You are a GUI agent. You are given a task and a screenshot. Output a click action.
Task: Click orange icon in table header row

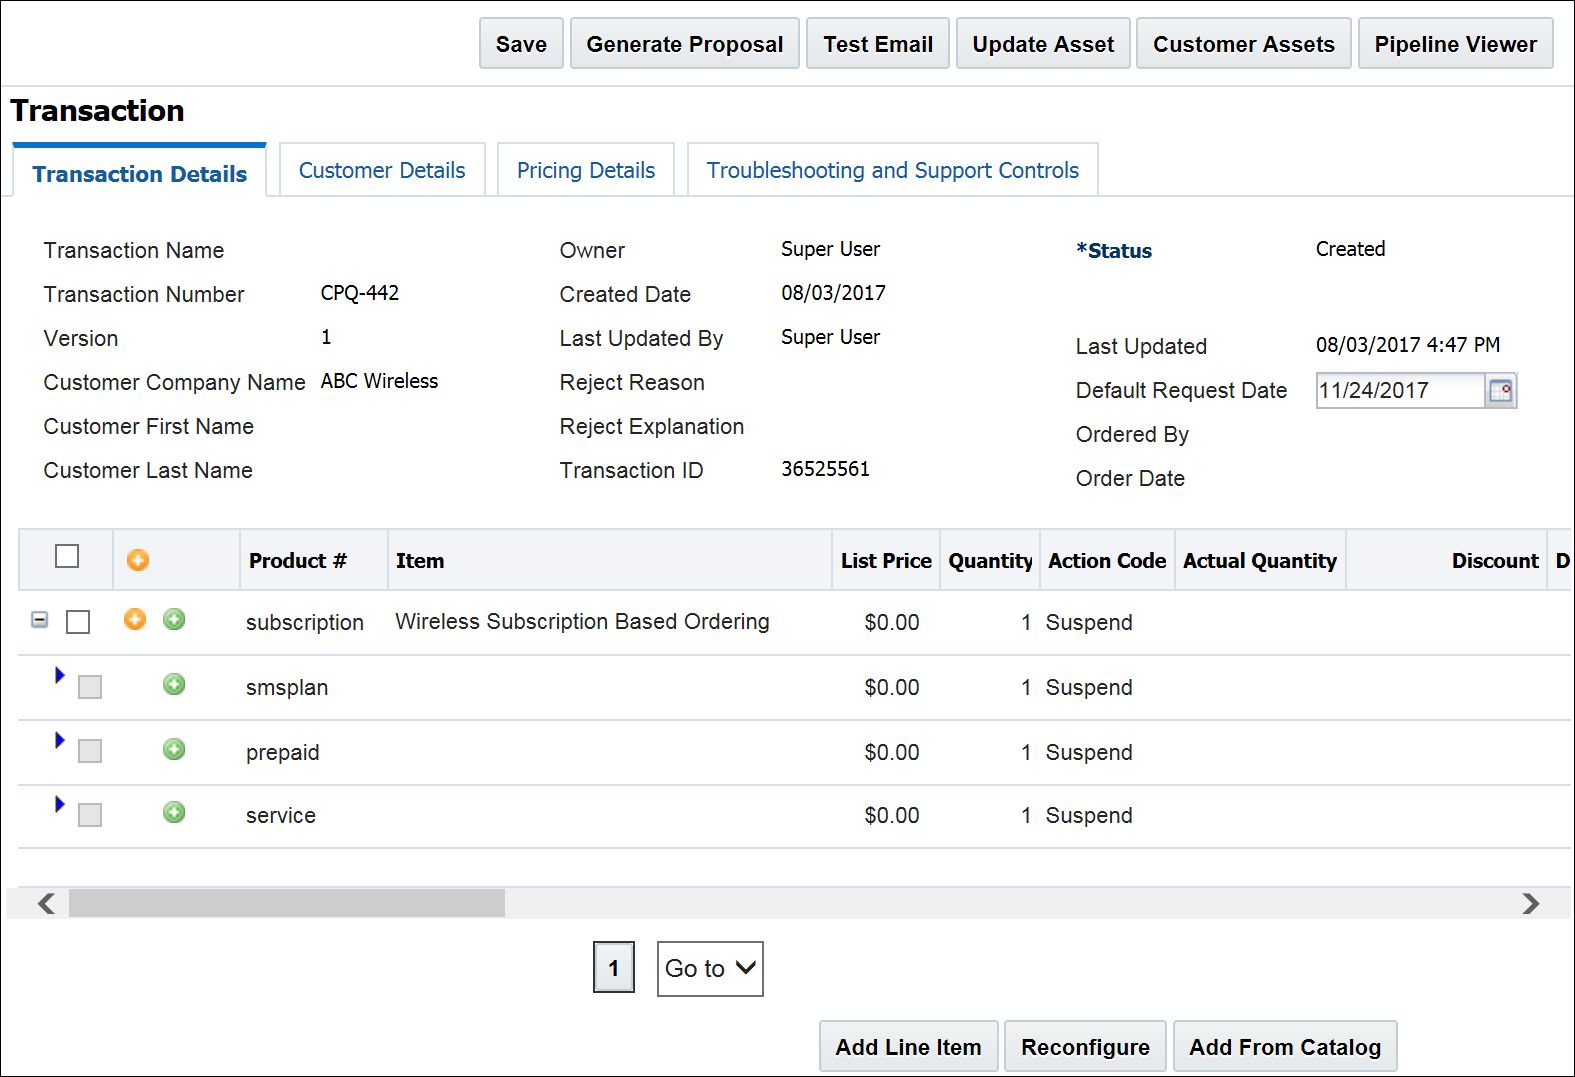[138, 560]
